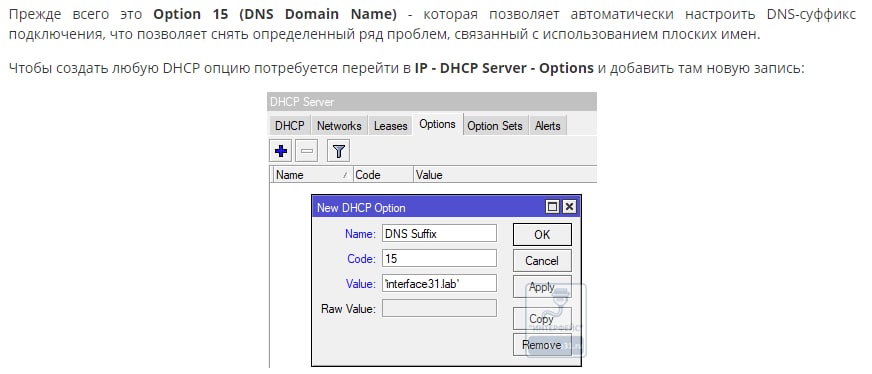Open the Option Sets tab

pos(495,126)
